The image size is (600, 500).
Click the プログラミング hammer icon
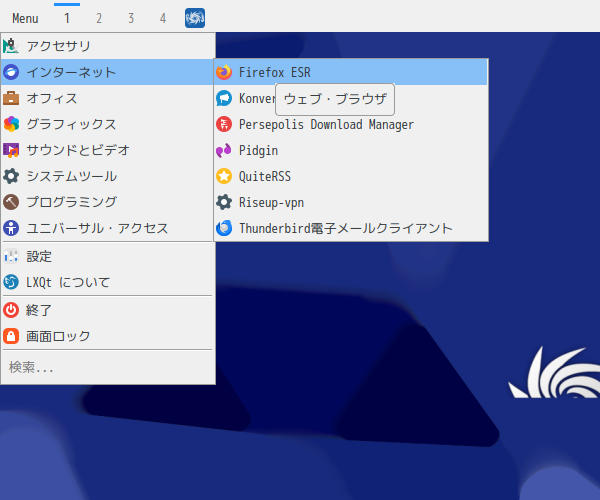point(11,202)
